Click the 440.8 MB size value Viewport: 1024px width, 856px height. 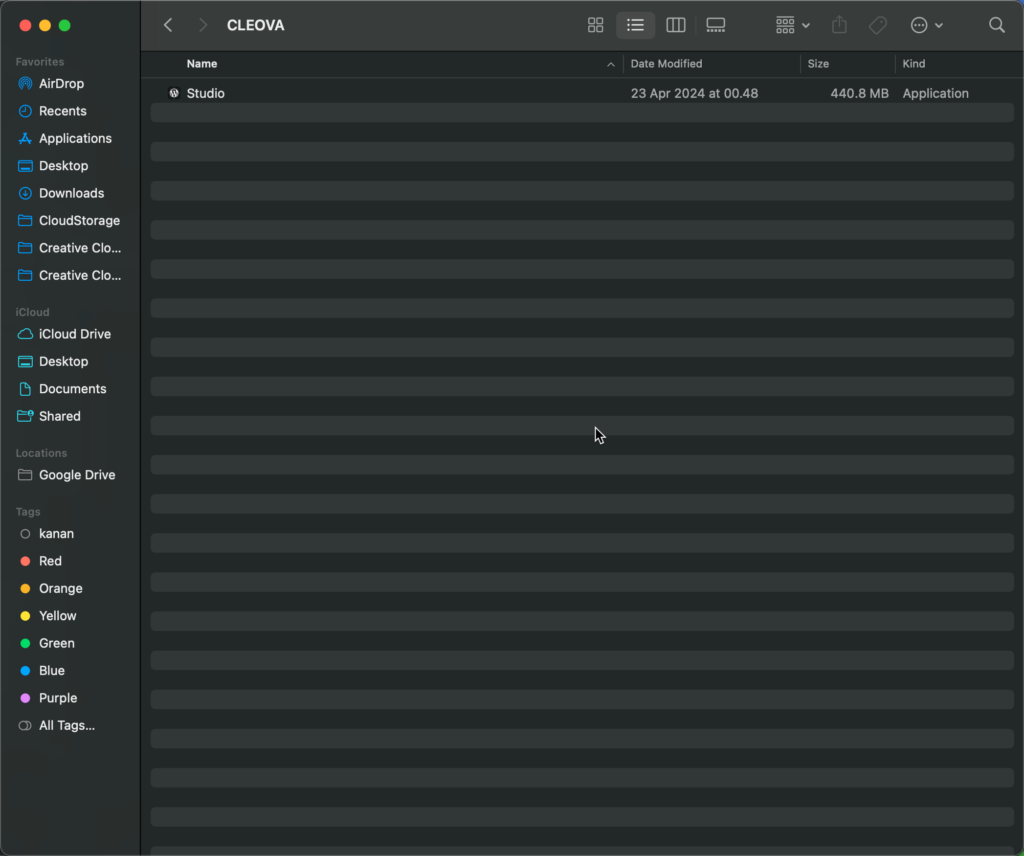(x=859, y=93)
